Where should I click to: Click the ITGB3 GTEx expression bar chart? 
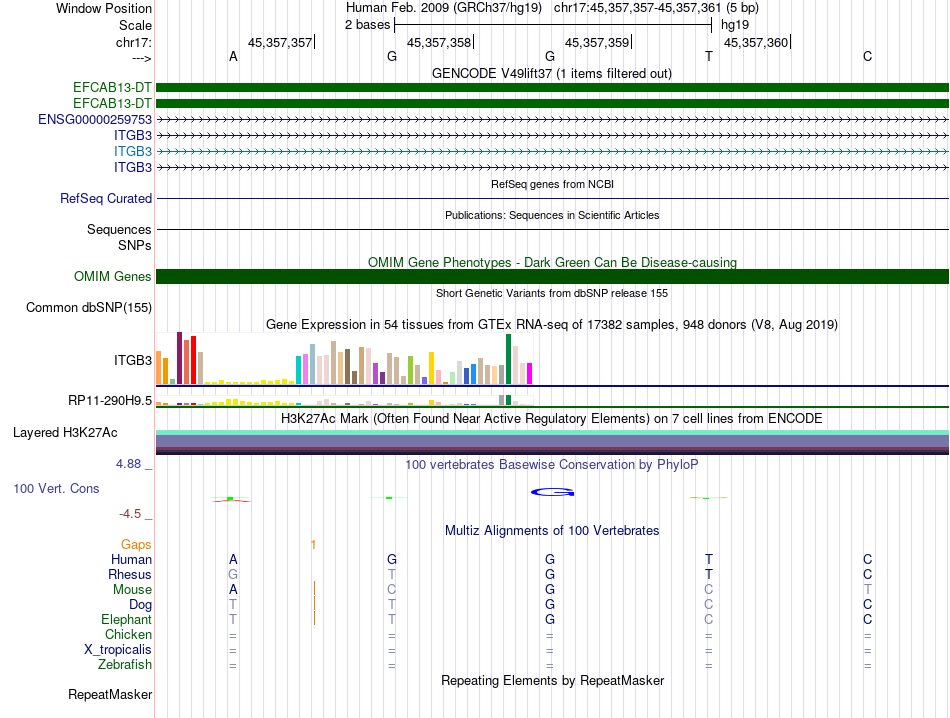[x=344, y=358]
